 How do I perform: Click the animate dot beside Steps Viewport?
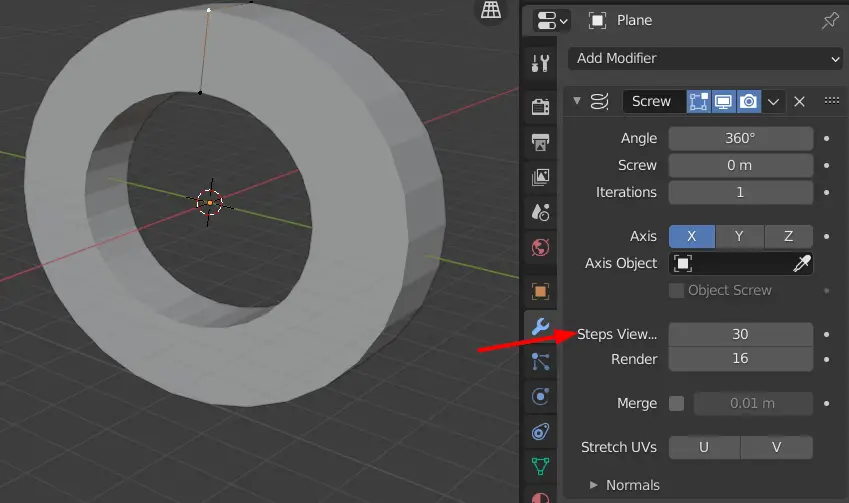pyautogui.click(x=826, y=335)
